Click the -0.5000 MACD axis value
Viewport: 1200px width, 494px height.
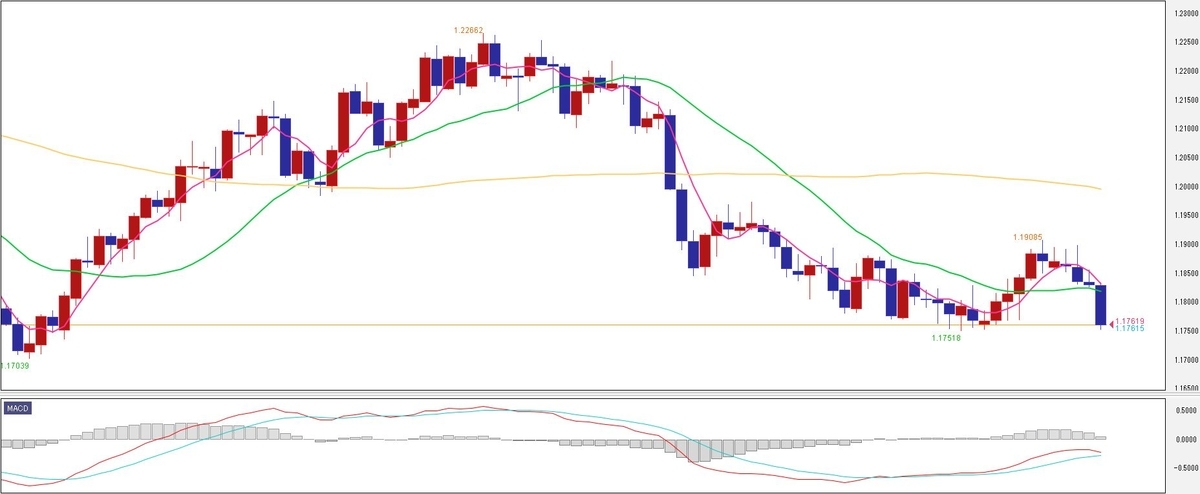click(1184, 468)
